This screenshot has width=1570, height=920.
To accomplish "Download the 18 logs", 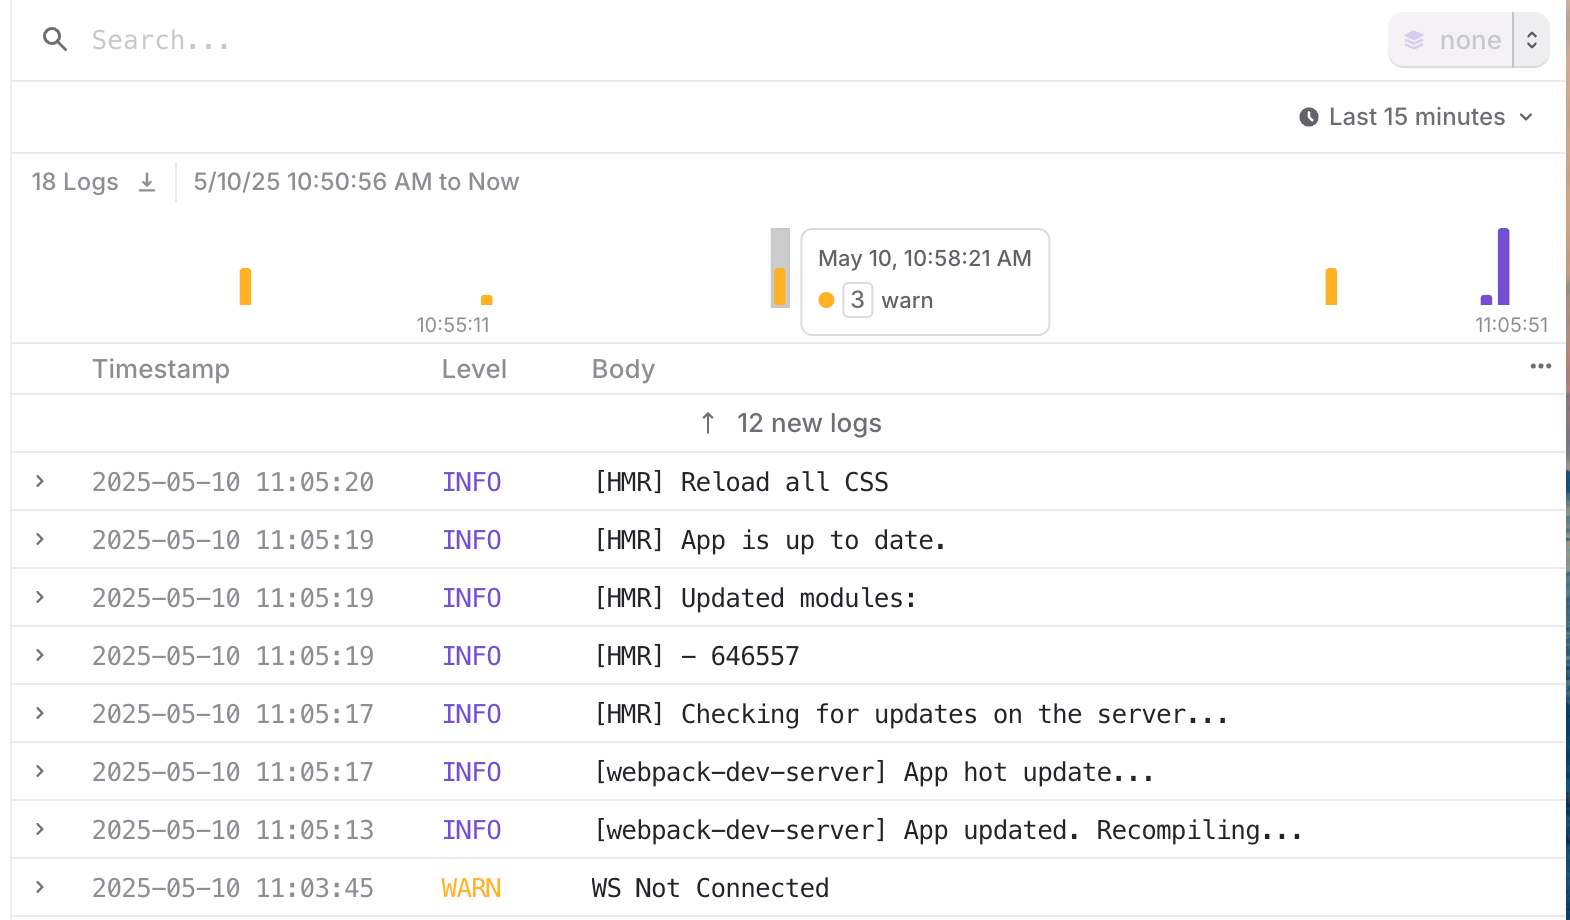I will [x=147, y=182].
